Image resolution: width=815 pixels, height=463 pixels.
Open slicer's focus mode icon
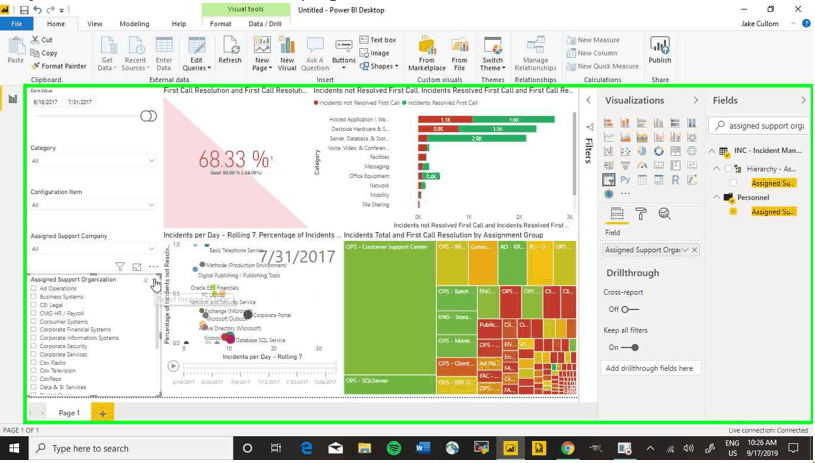click(x=137, y=267)
